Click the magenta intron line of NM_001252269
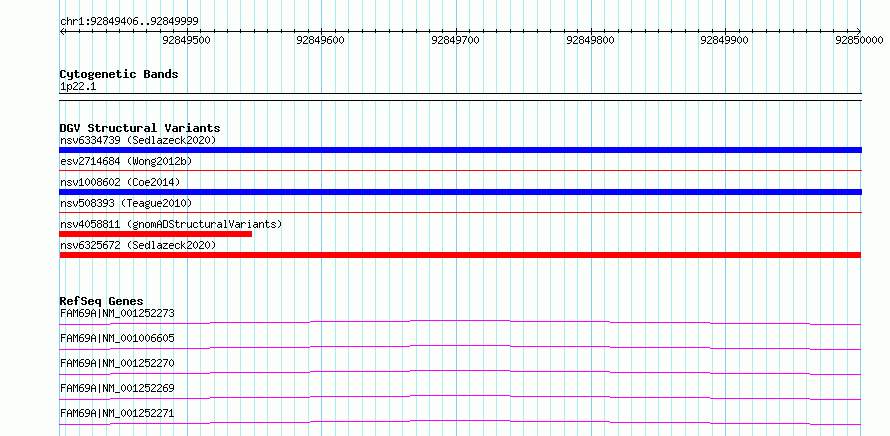Image resolution: width=890 pixels, height=436 pixels. tap(460, 396)
